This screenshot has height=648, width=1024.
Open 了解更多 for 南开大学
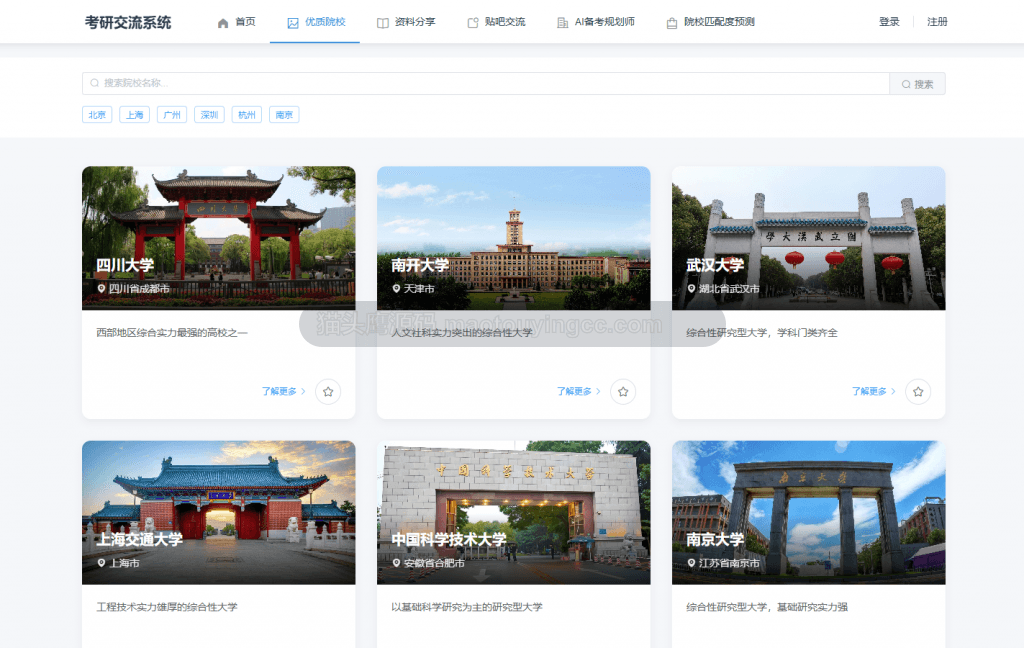coord(579,391)
